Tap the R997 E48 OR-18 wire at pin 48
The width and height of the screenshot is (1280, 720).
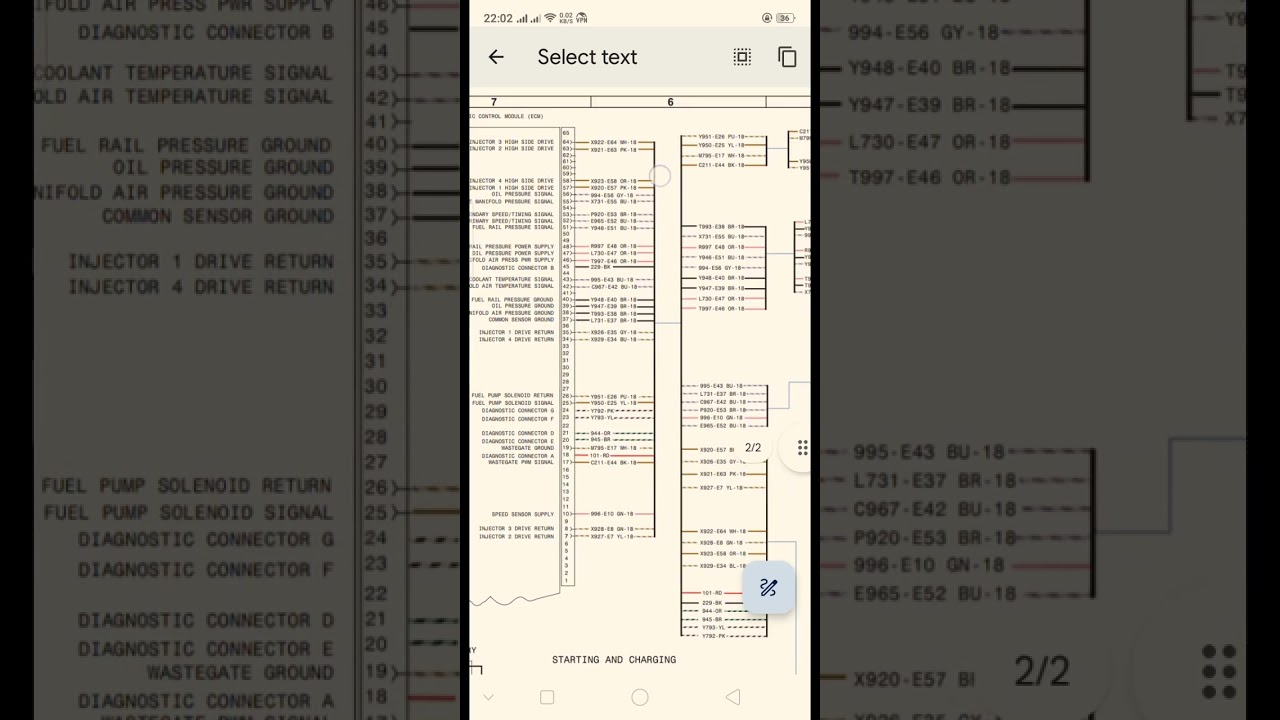[x=613, y=247]
